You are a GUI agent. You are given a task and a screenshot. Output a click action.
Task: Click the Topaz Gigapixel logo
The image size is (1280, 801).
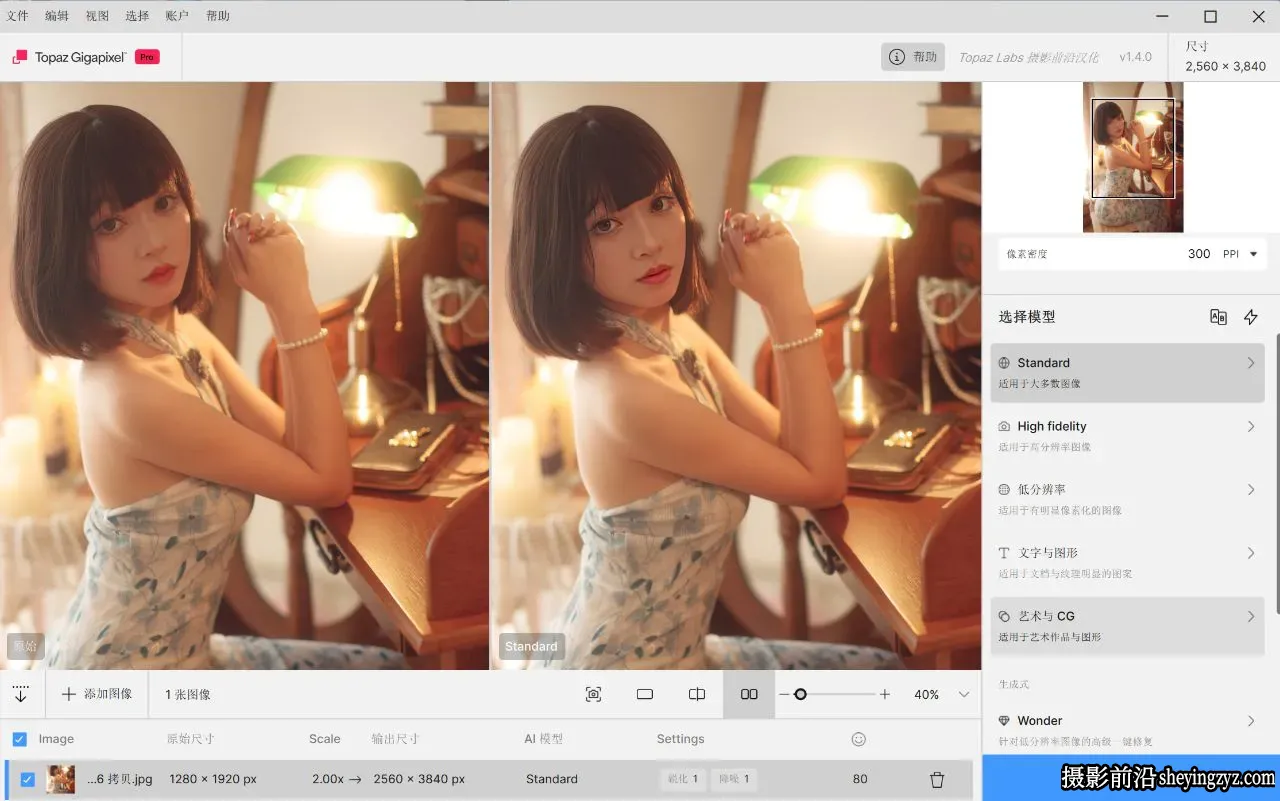(69, 57)
